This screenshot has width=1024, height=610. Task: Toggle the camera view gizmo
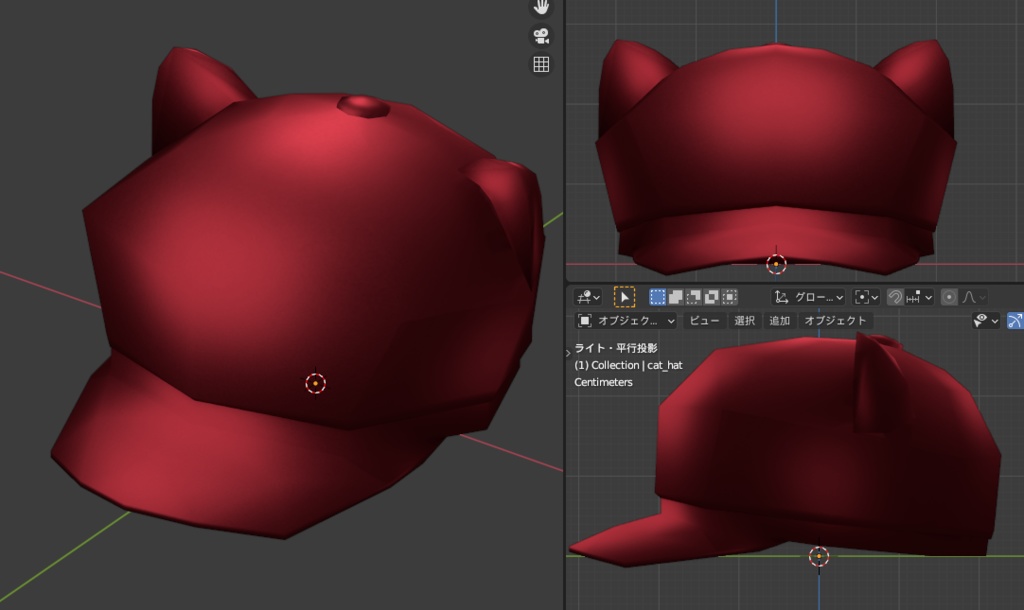coord(541,36)
